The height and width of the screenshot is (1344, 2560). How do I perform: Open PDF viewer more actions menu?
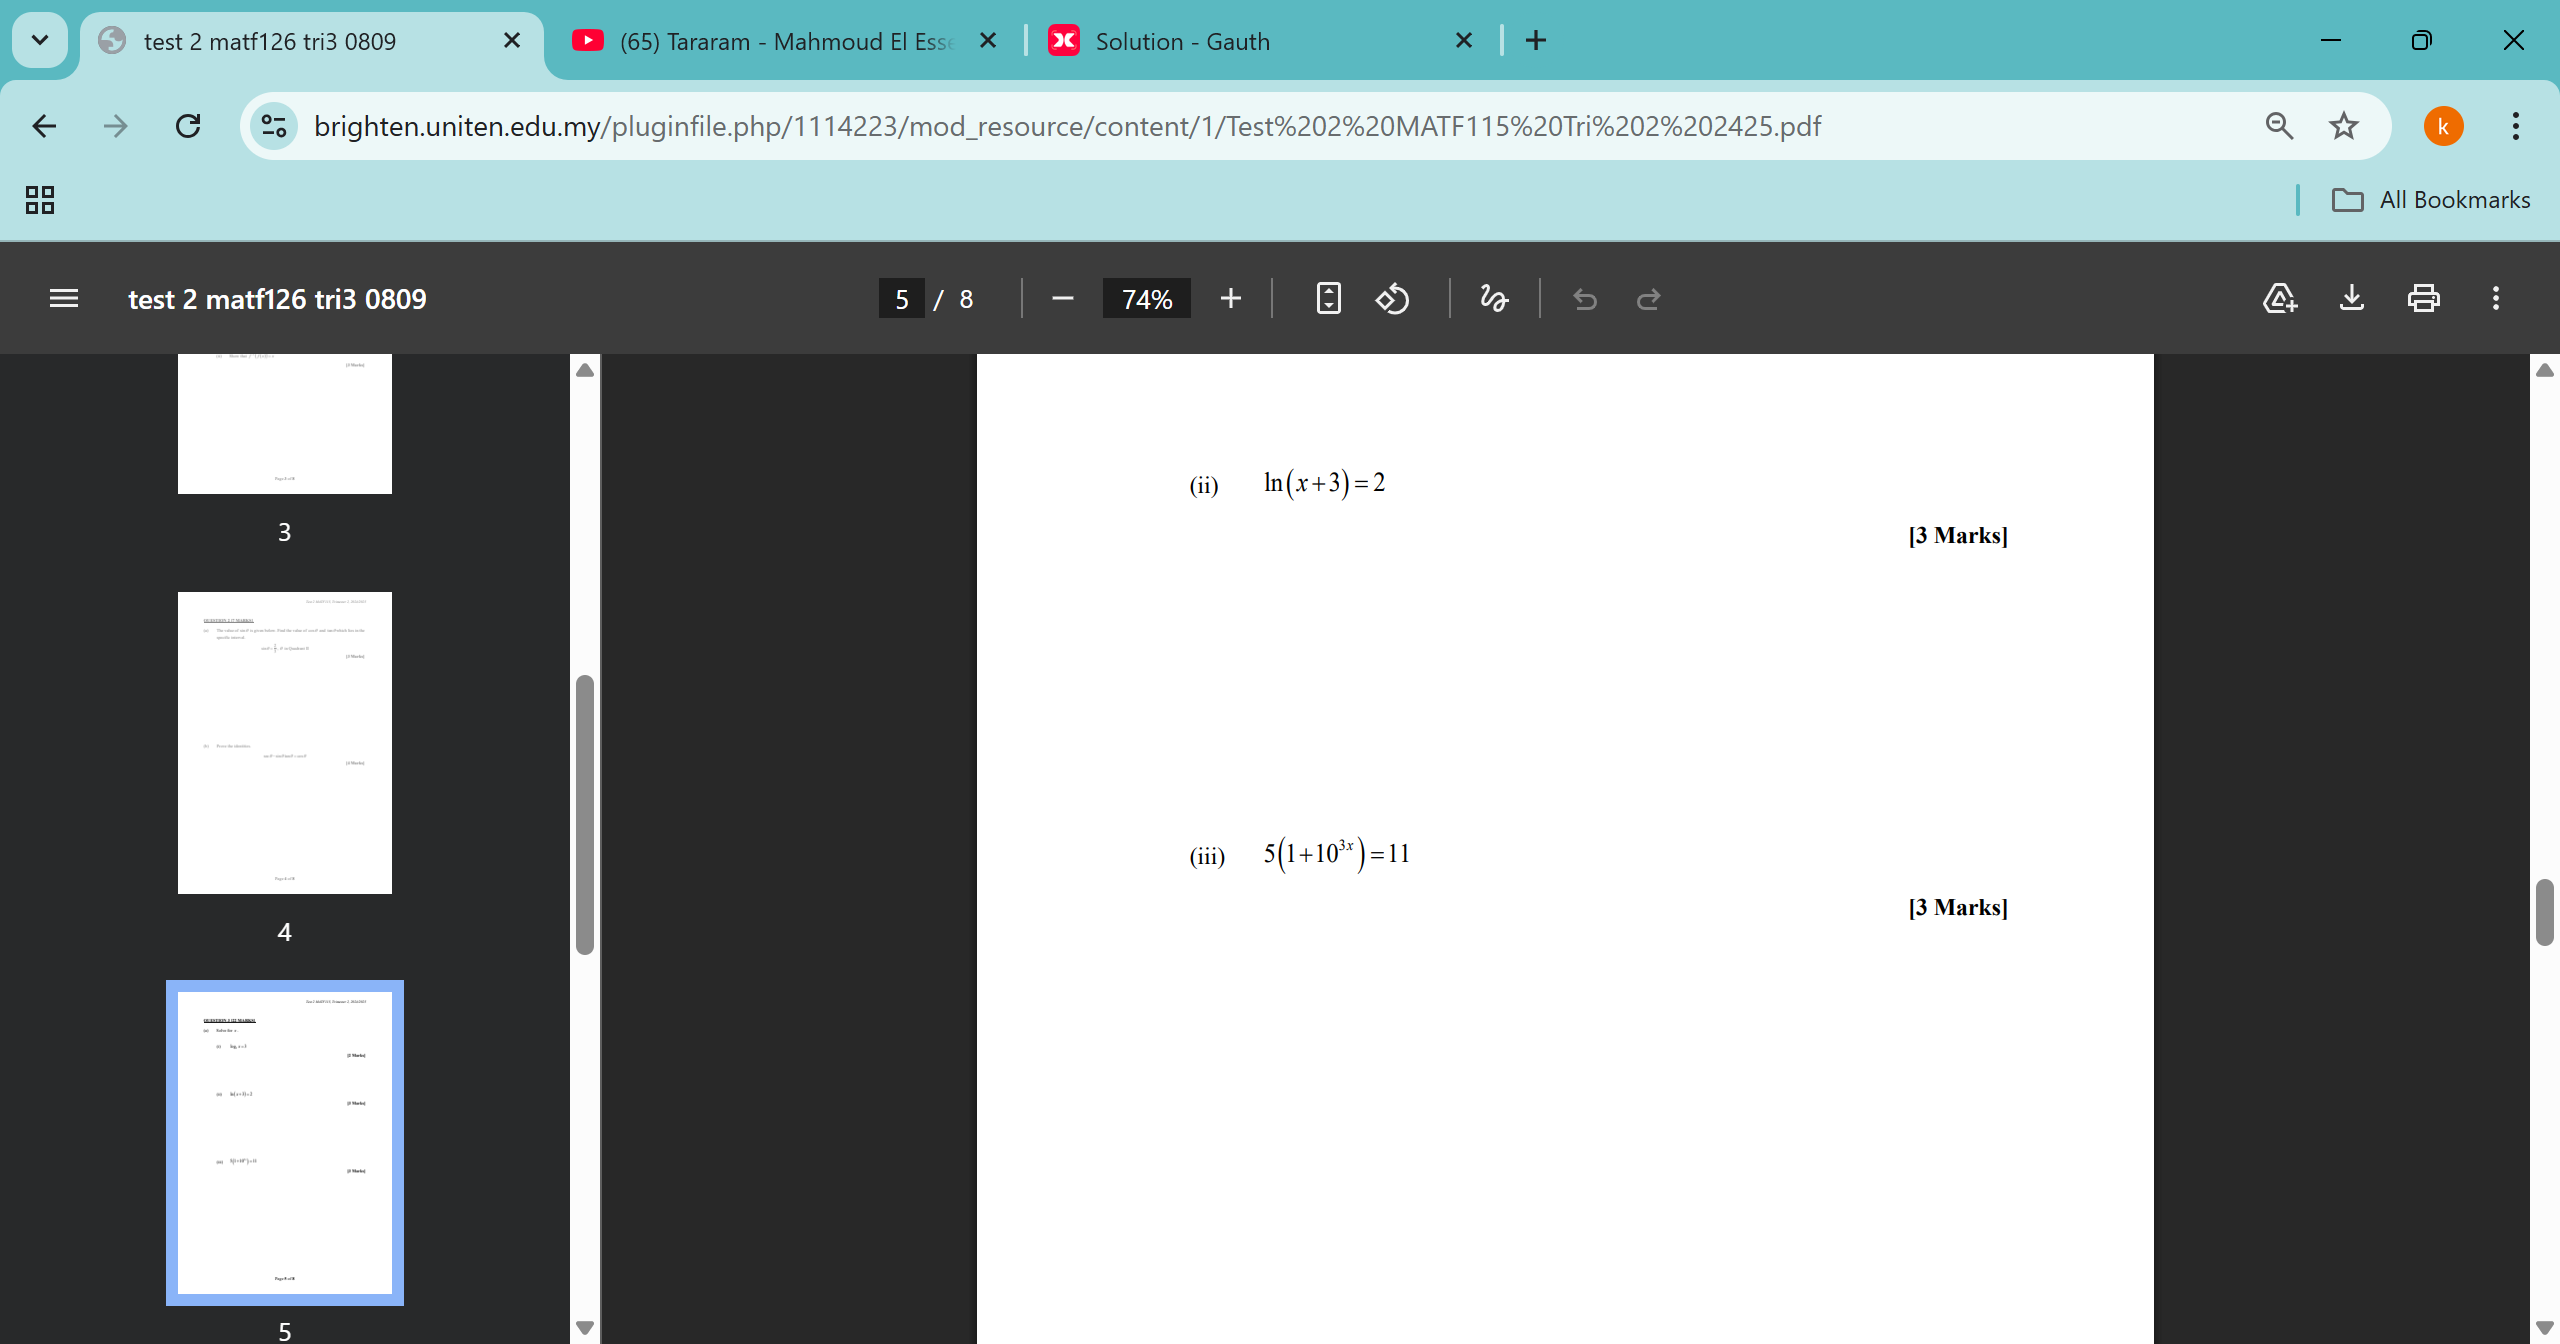(x=2495, y=299)
